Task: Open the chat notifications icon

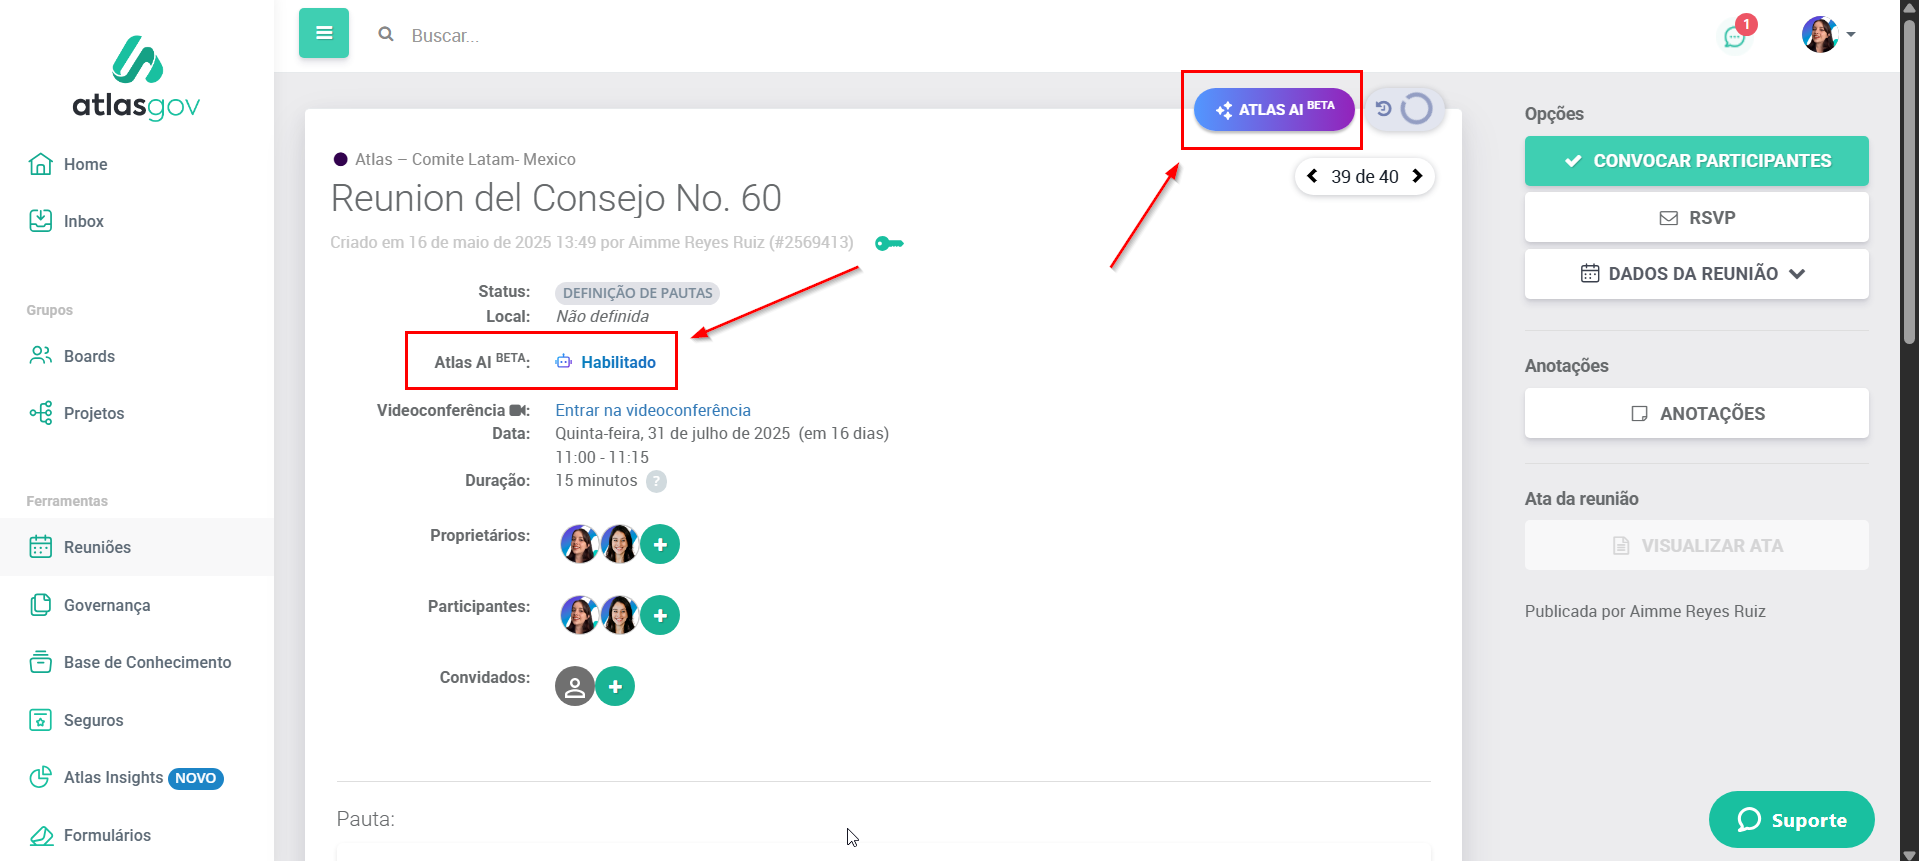Action: click(x=1735, y=36)
